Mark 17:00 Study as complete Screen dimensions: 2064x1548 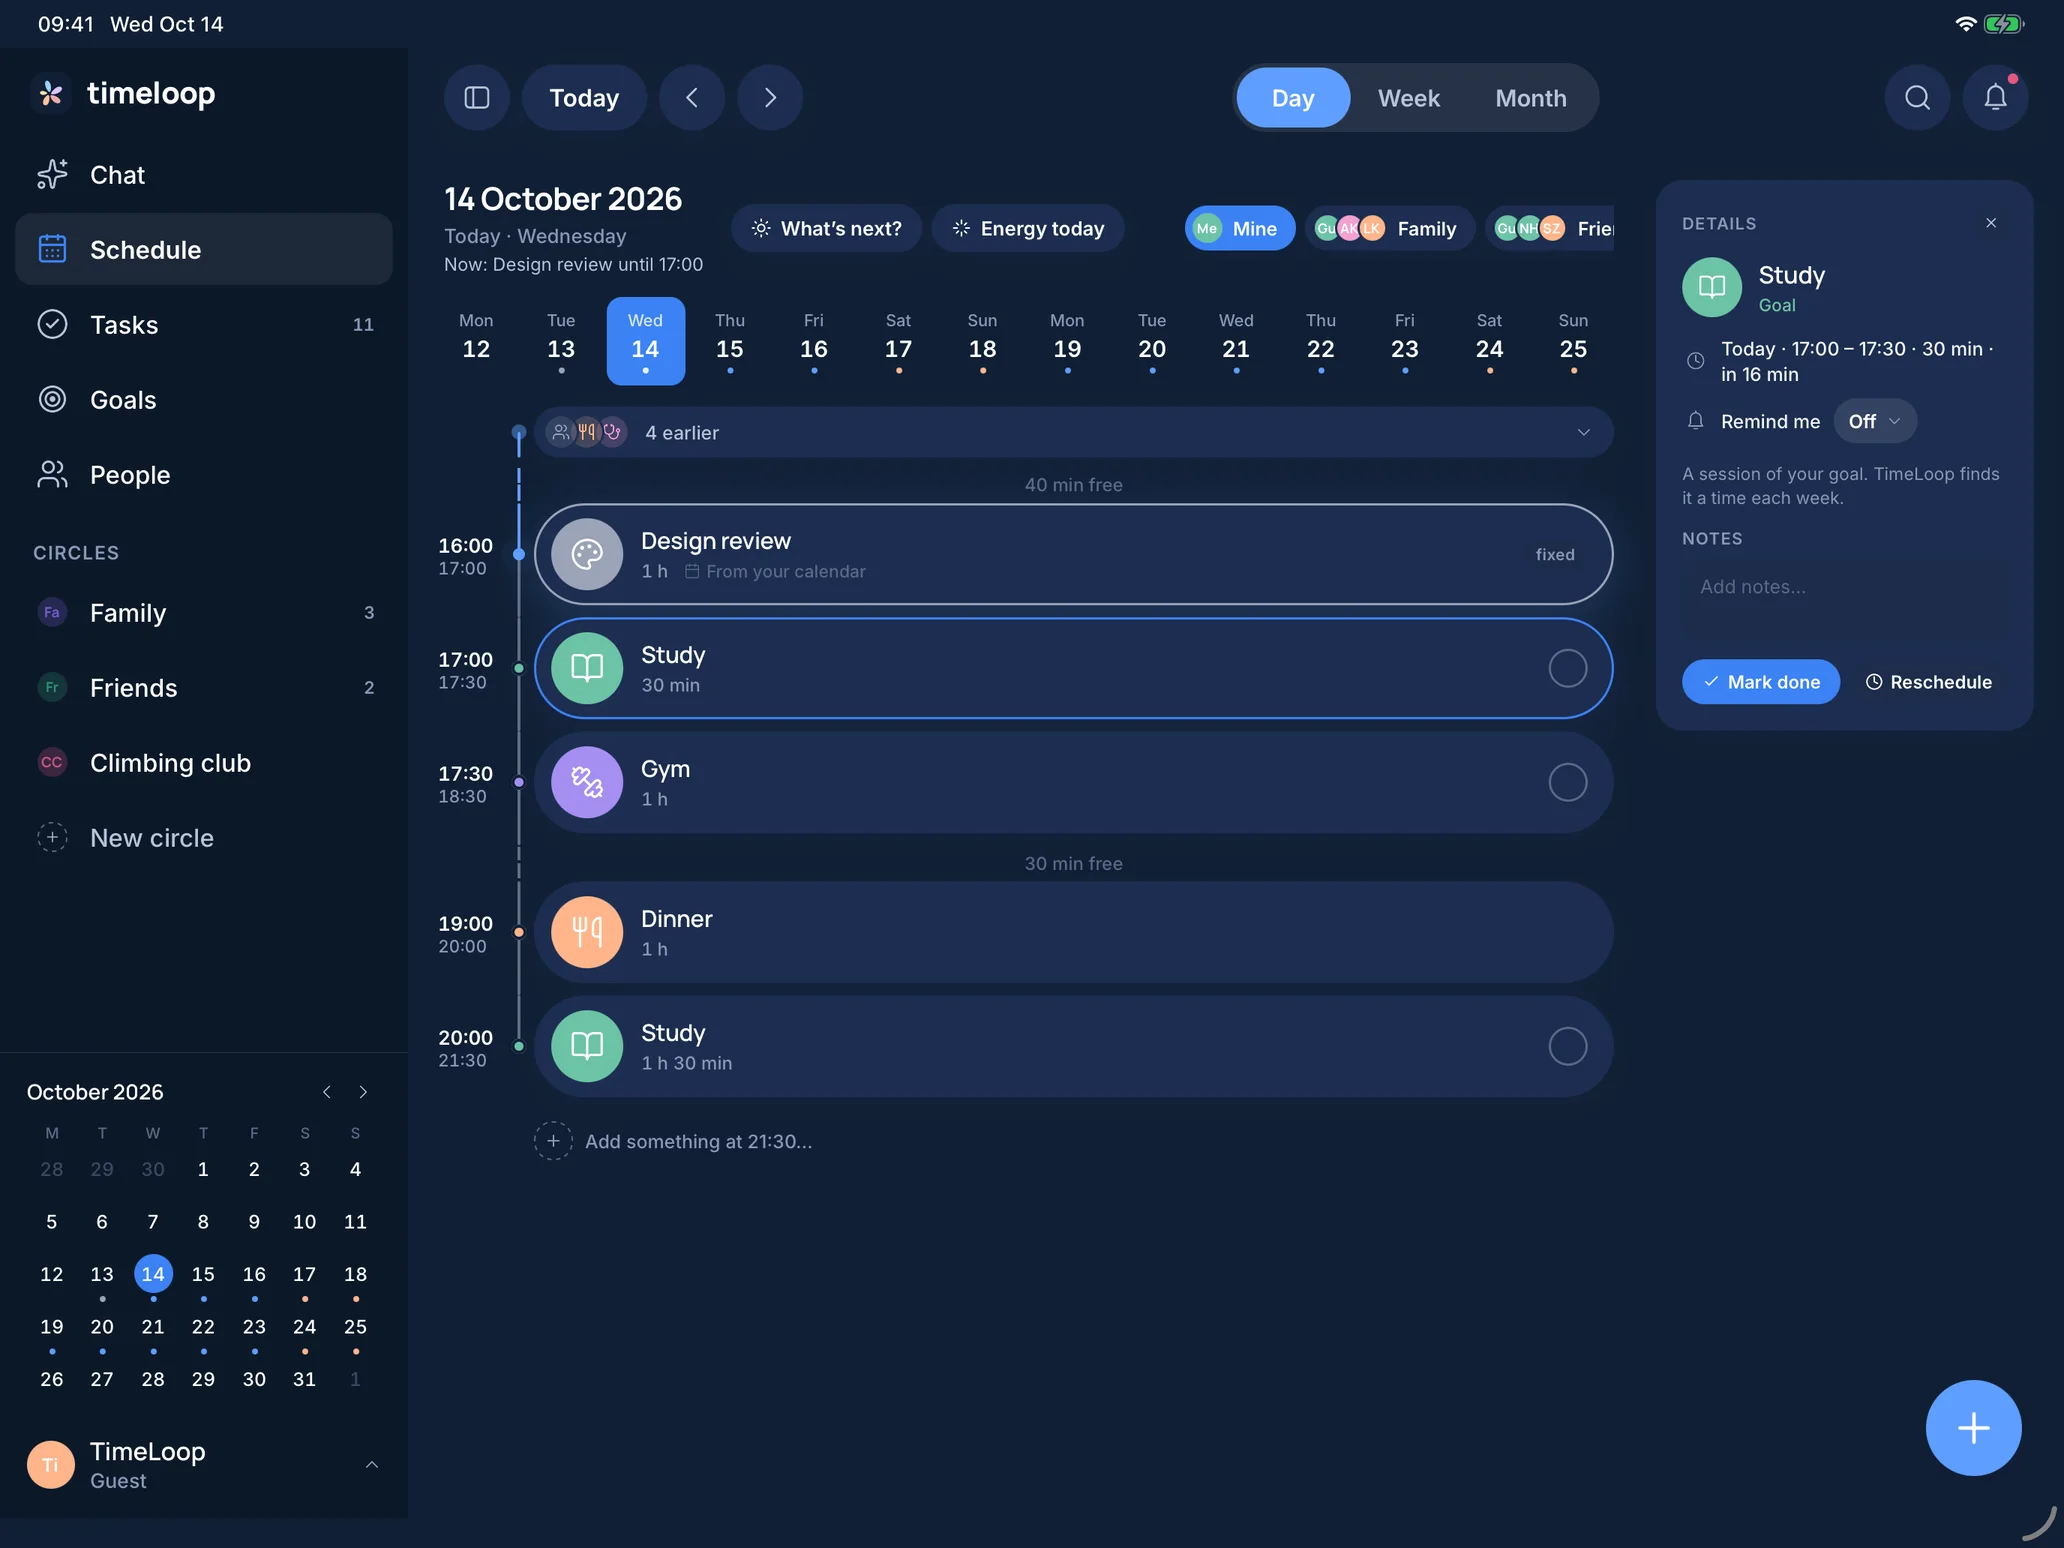1567,668
